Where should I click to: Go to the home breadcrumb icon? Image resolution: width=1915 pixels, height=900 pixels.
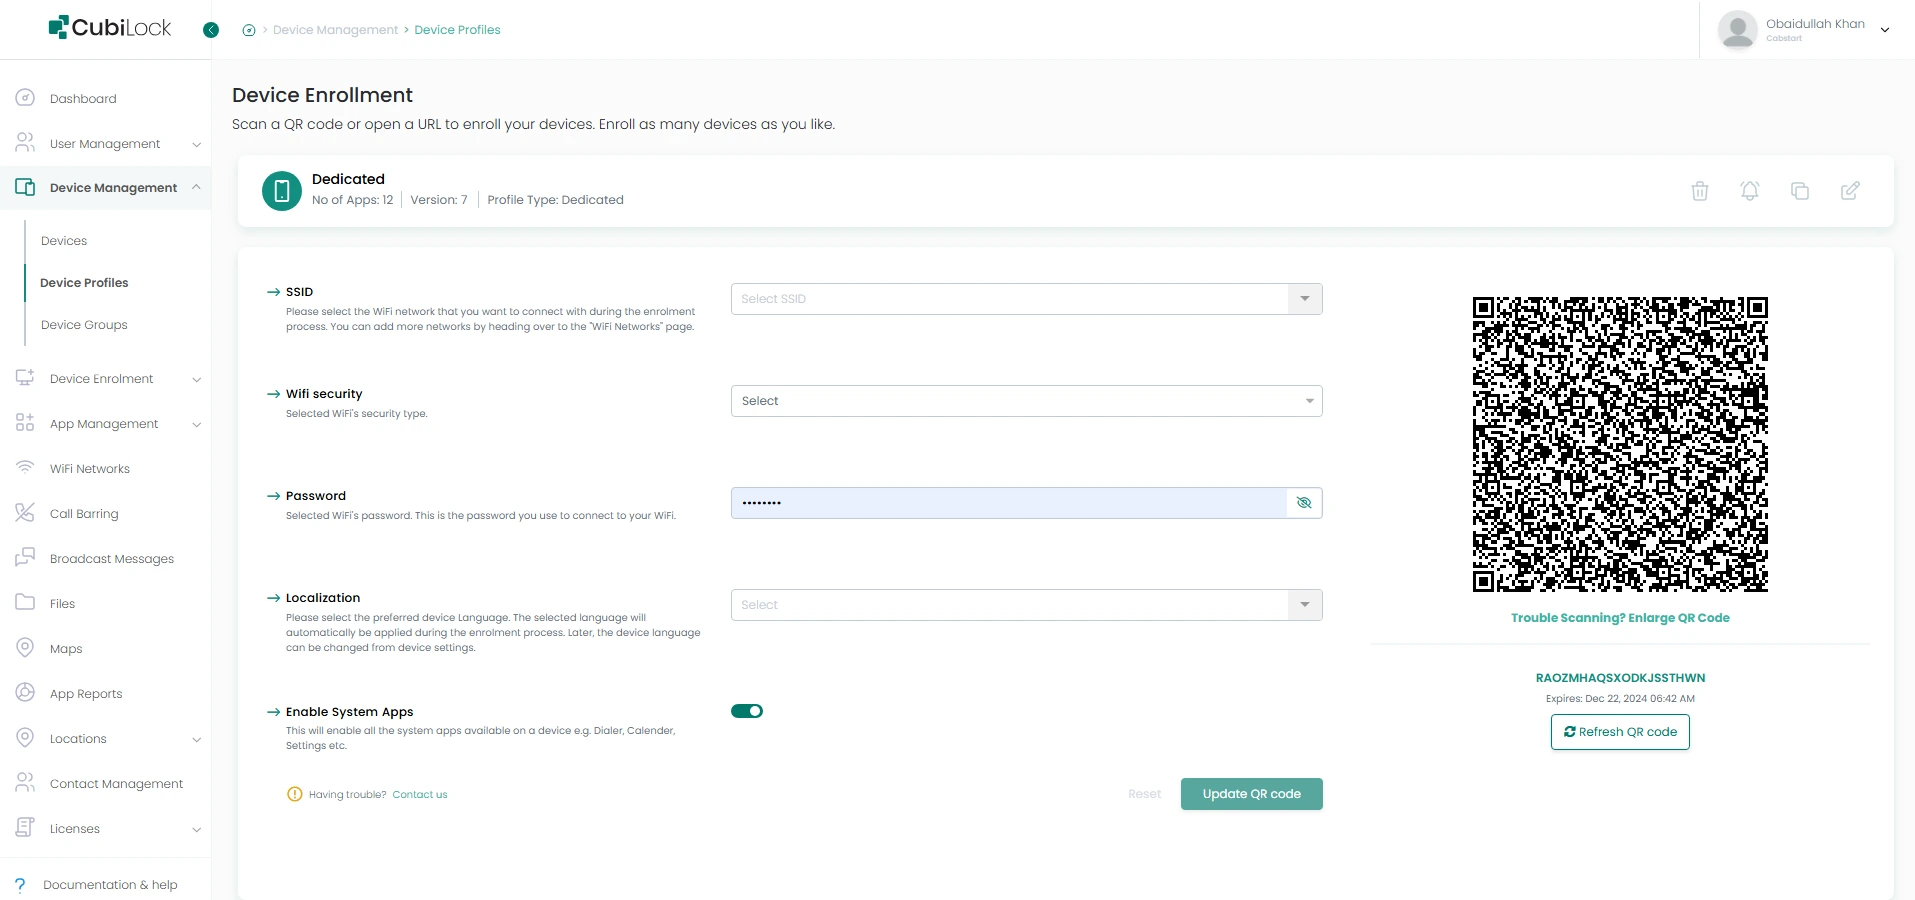pos(249,30)
